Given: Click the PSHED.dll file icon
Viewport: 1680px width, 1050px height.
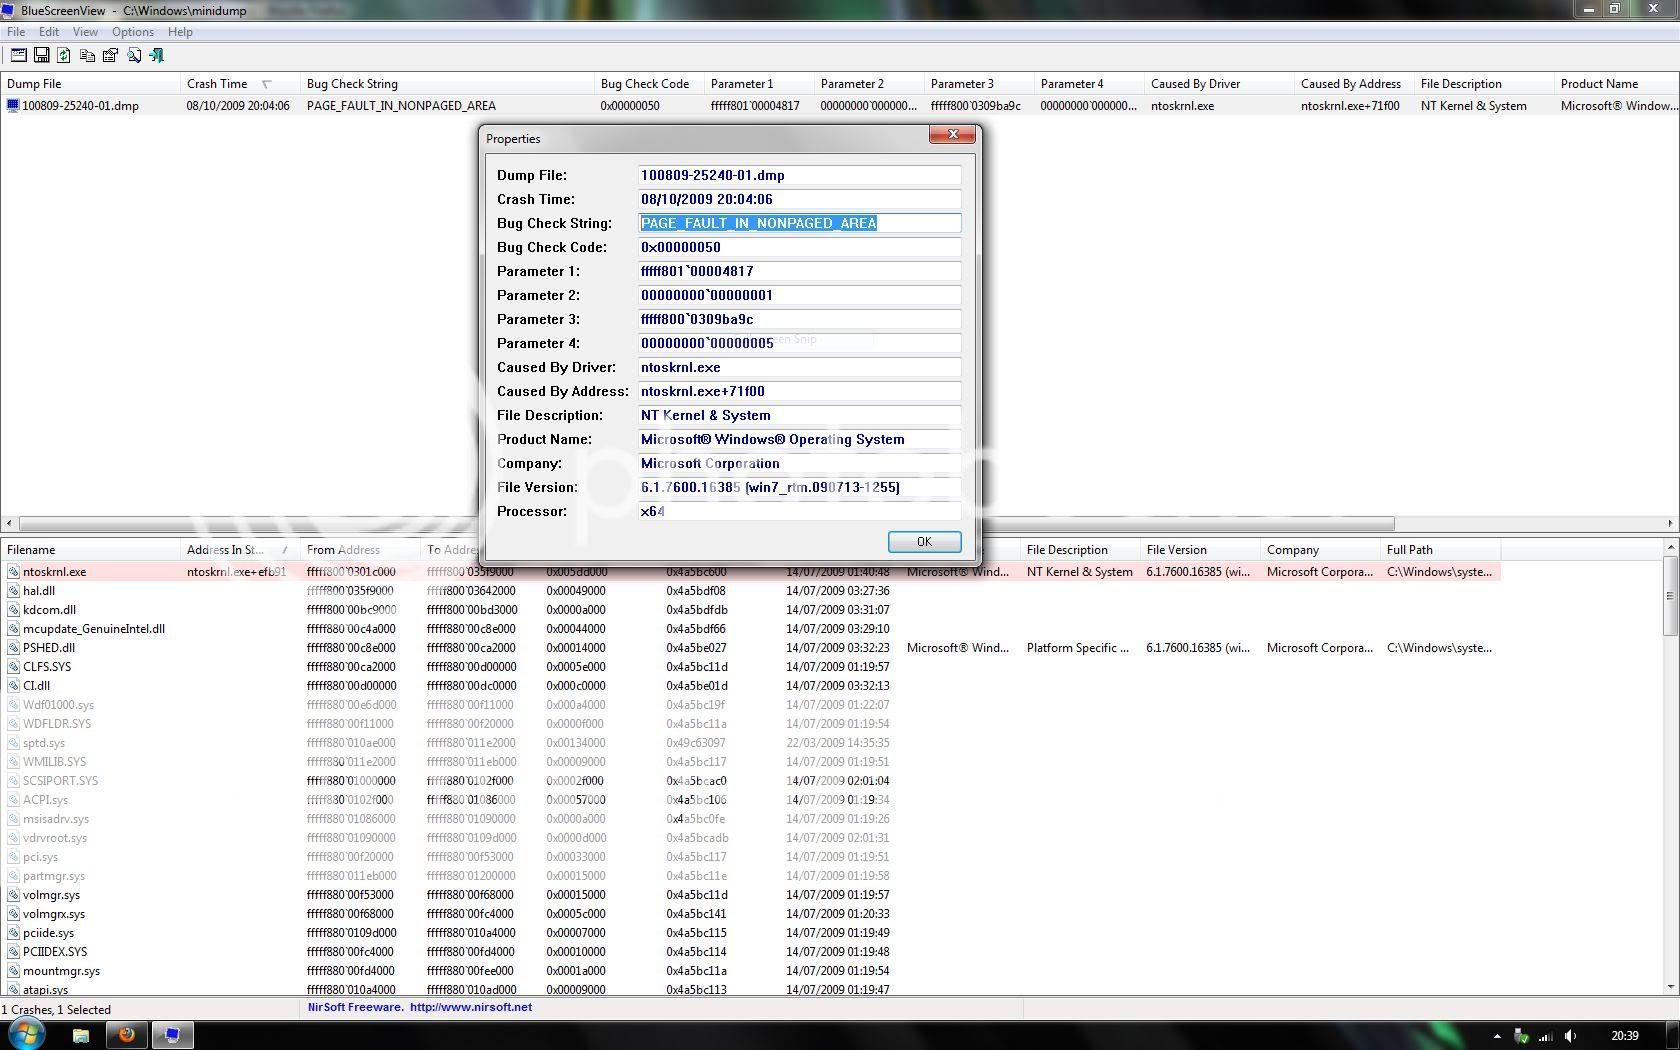Looking at the screenshot, I should click(14, 648).
